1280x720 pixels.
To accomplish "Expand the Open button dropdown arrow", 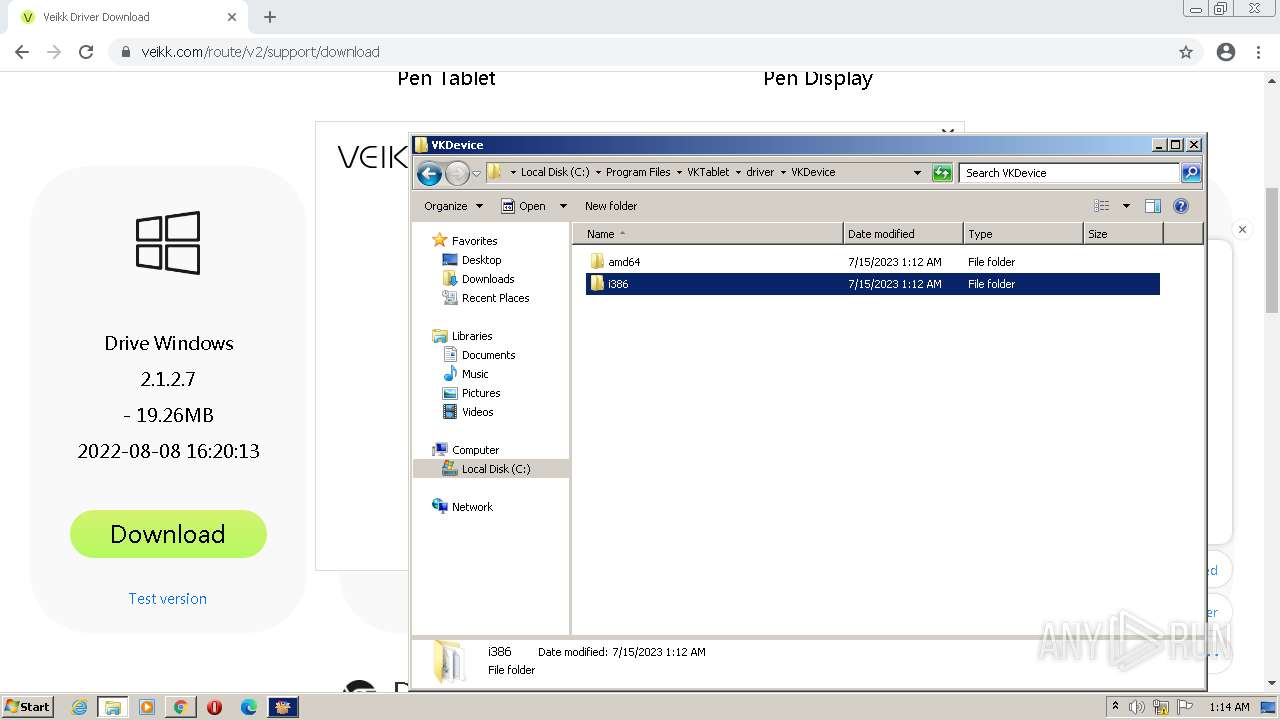I will [x=563, y=206].
